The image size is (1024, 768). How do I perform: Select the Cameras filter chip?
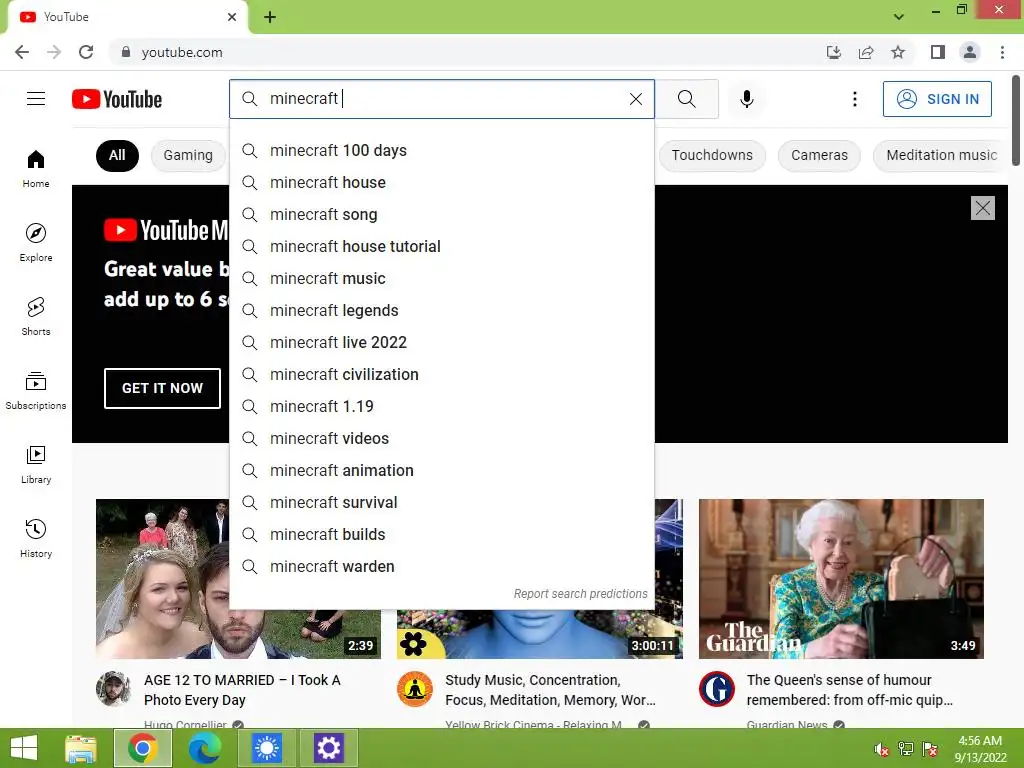point(819,155)
